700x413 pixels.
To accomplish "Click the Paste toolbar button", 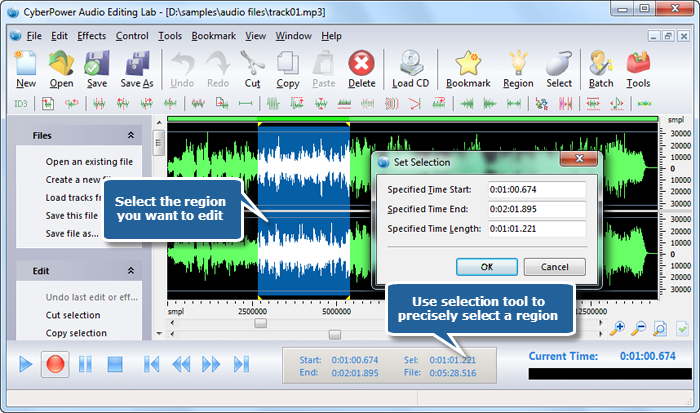I will [x=324, y=69].
